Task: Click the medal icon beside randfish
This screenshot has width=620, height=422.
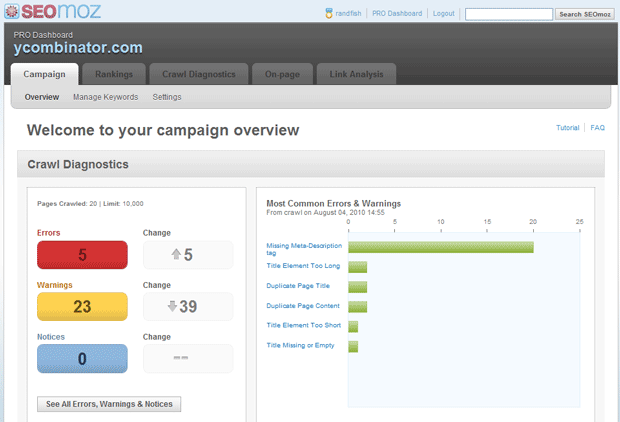Action: (x=329, y=13)
